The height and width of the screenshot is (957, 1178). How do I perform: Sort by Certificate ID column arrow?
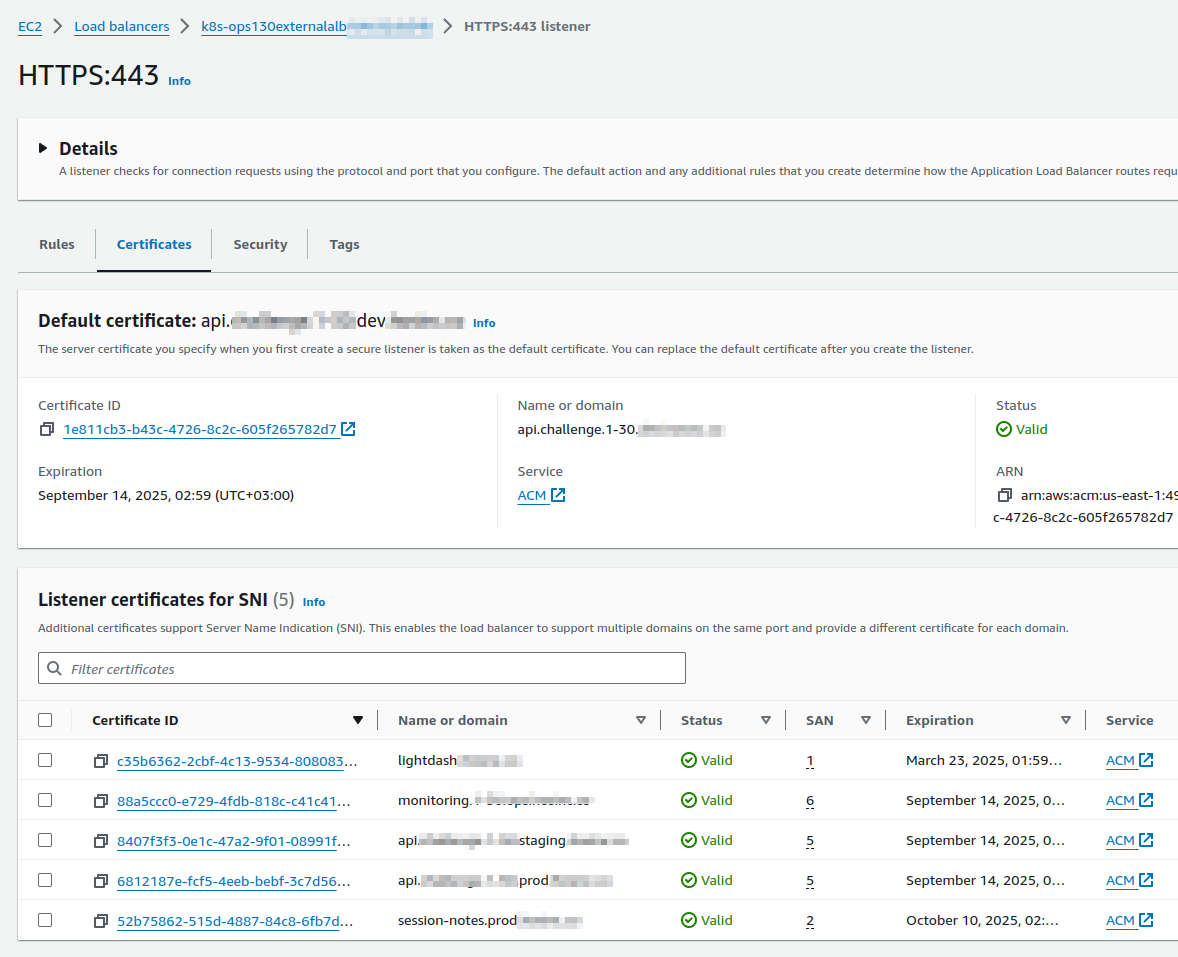pyautogui.click(x=358, y=720)
